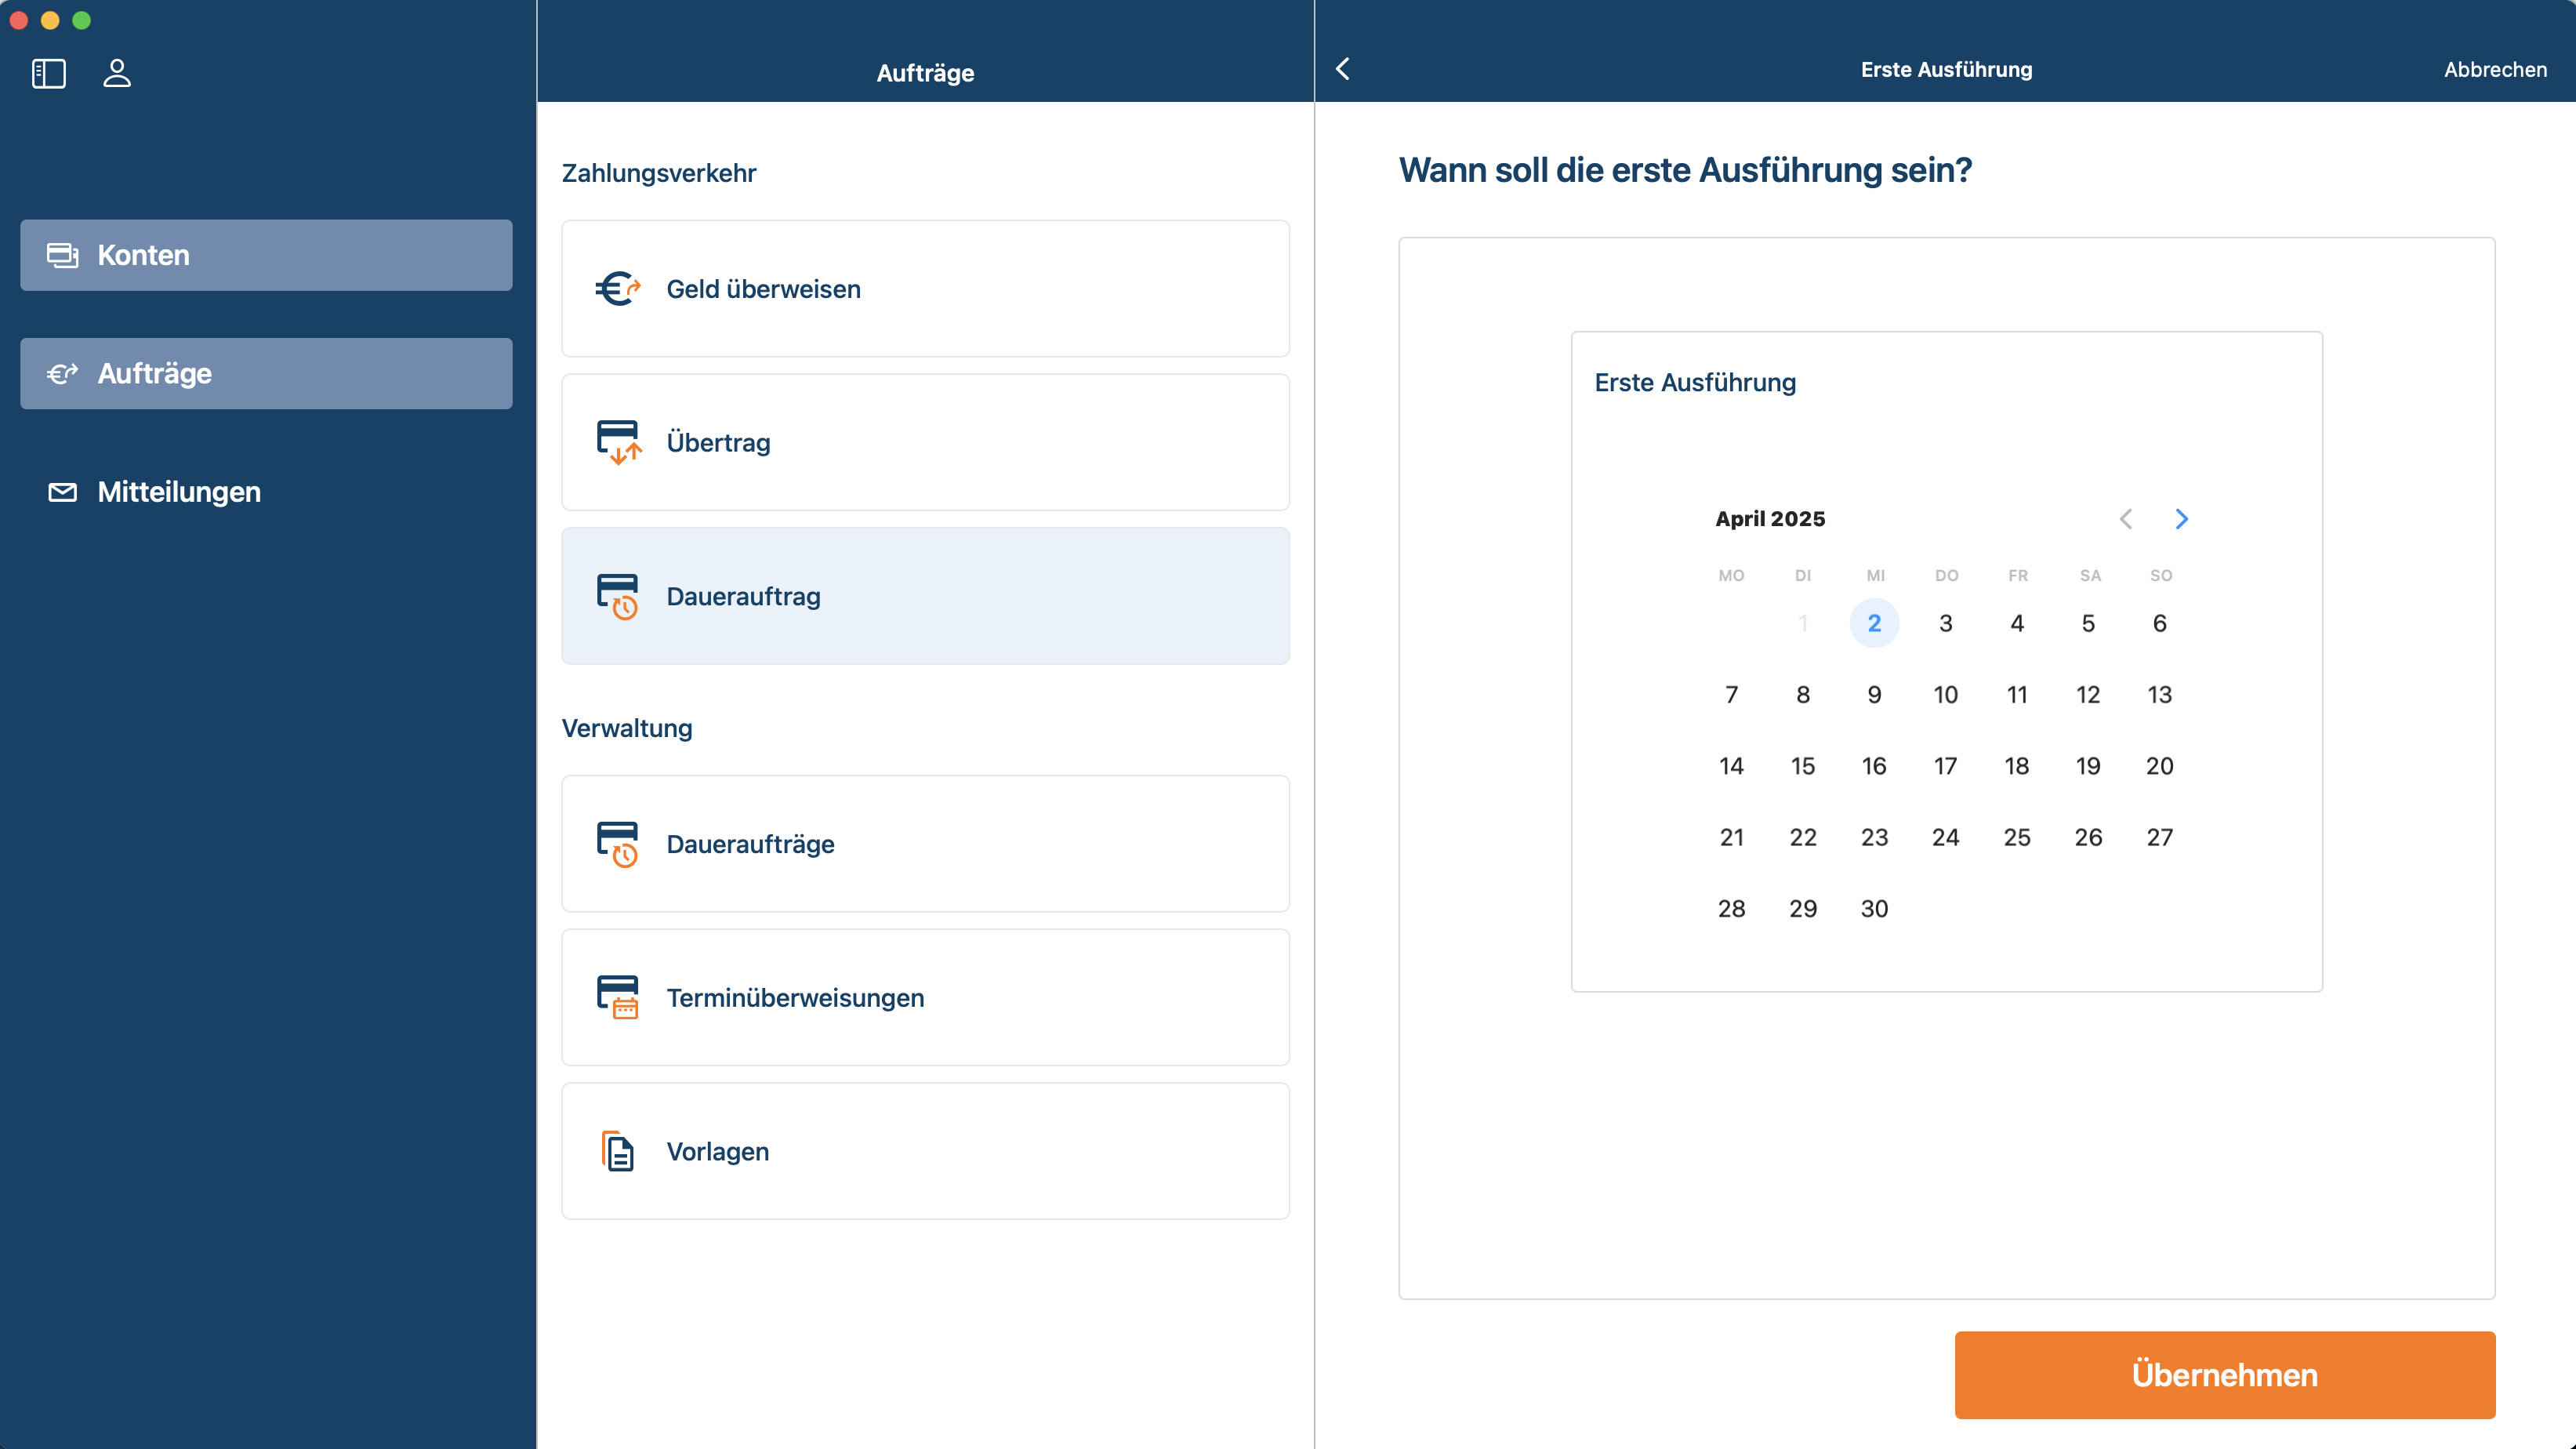Screen dimensions: 2576x1449
Task: Click the Verwaltung section heading
Action: tap(627, 728)
